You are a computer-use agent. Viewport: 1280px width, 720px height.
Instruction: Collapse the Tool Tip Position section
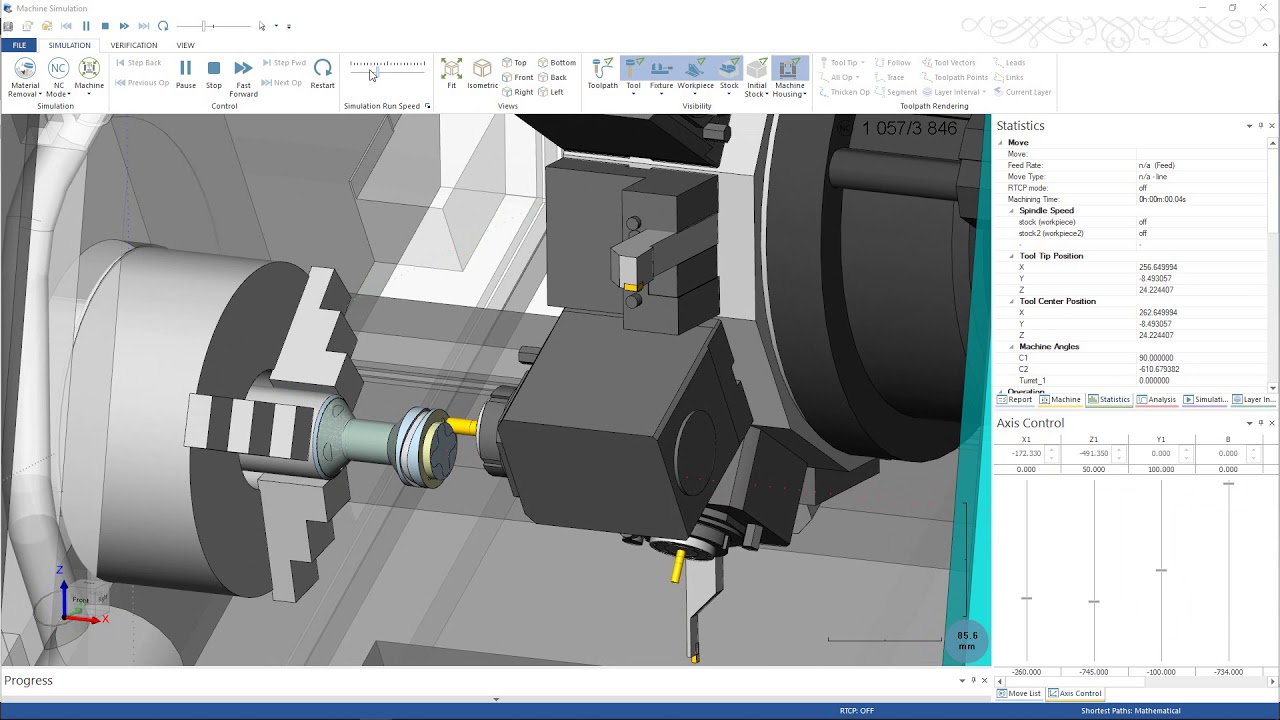[x=1011, y=256]
